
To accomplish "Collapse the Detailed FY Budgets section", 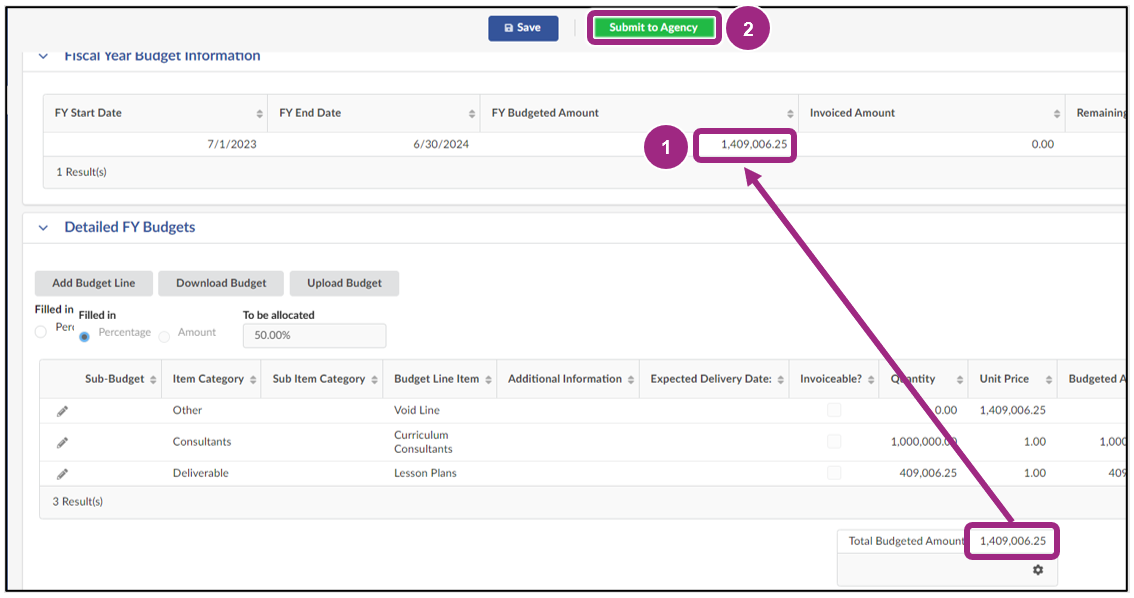I will point(43,228).
